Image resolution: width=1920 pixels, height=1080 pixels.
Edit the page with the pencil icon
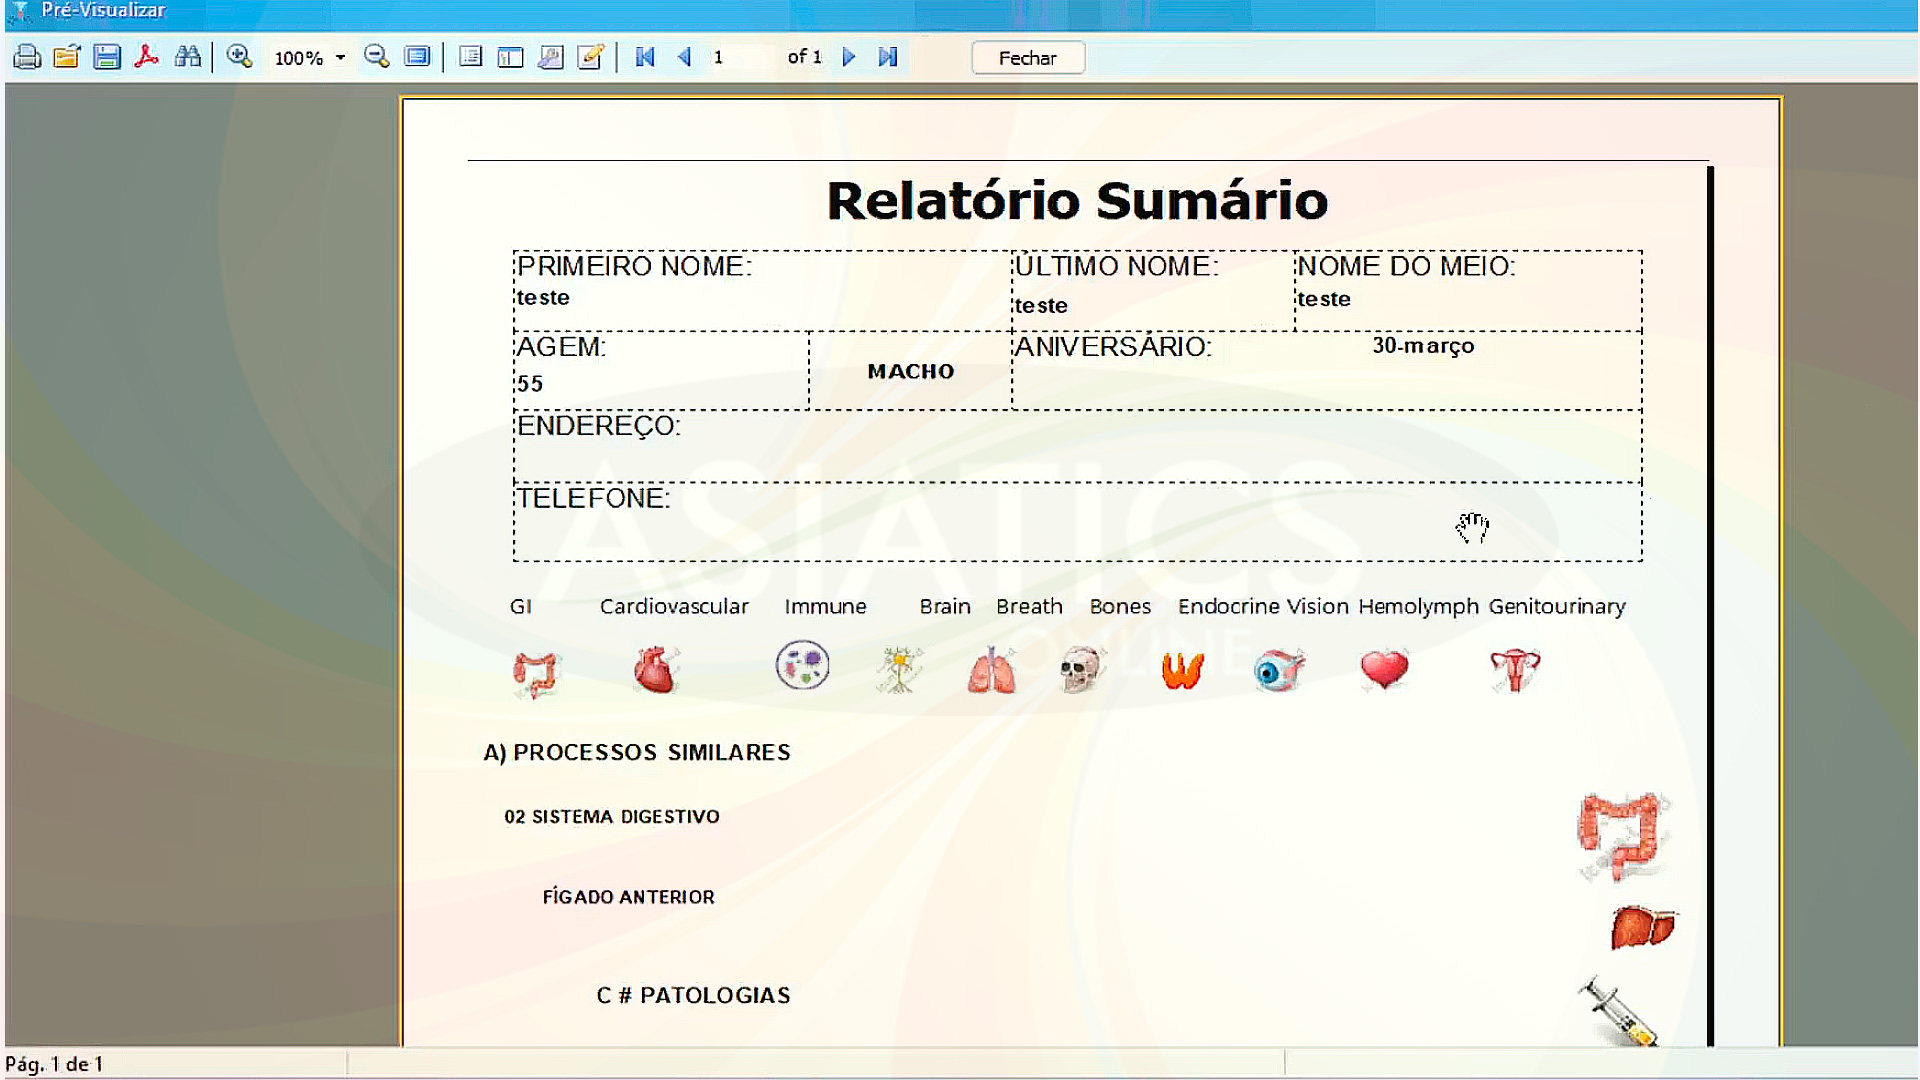[591, 57]
